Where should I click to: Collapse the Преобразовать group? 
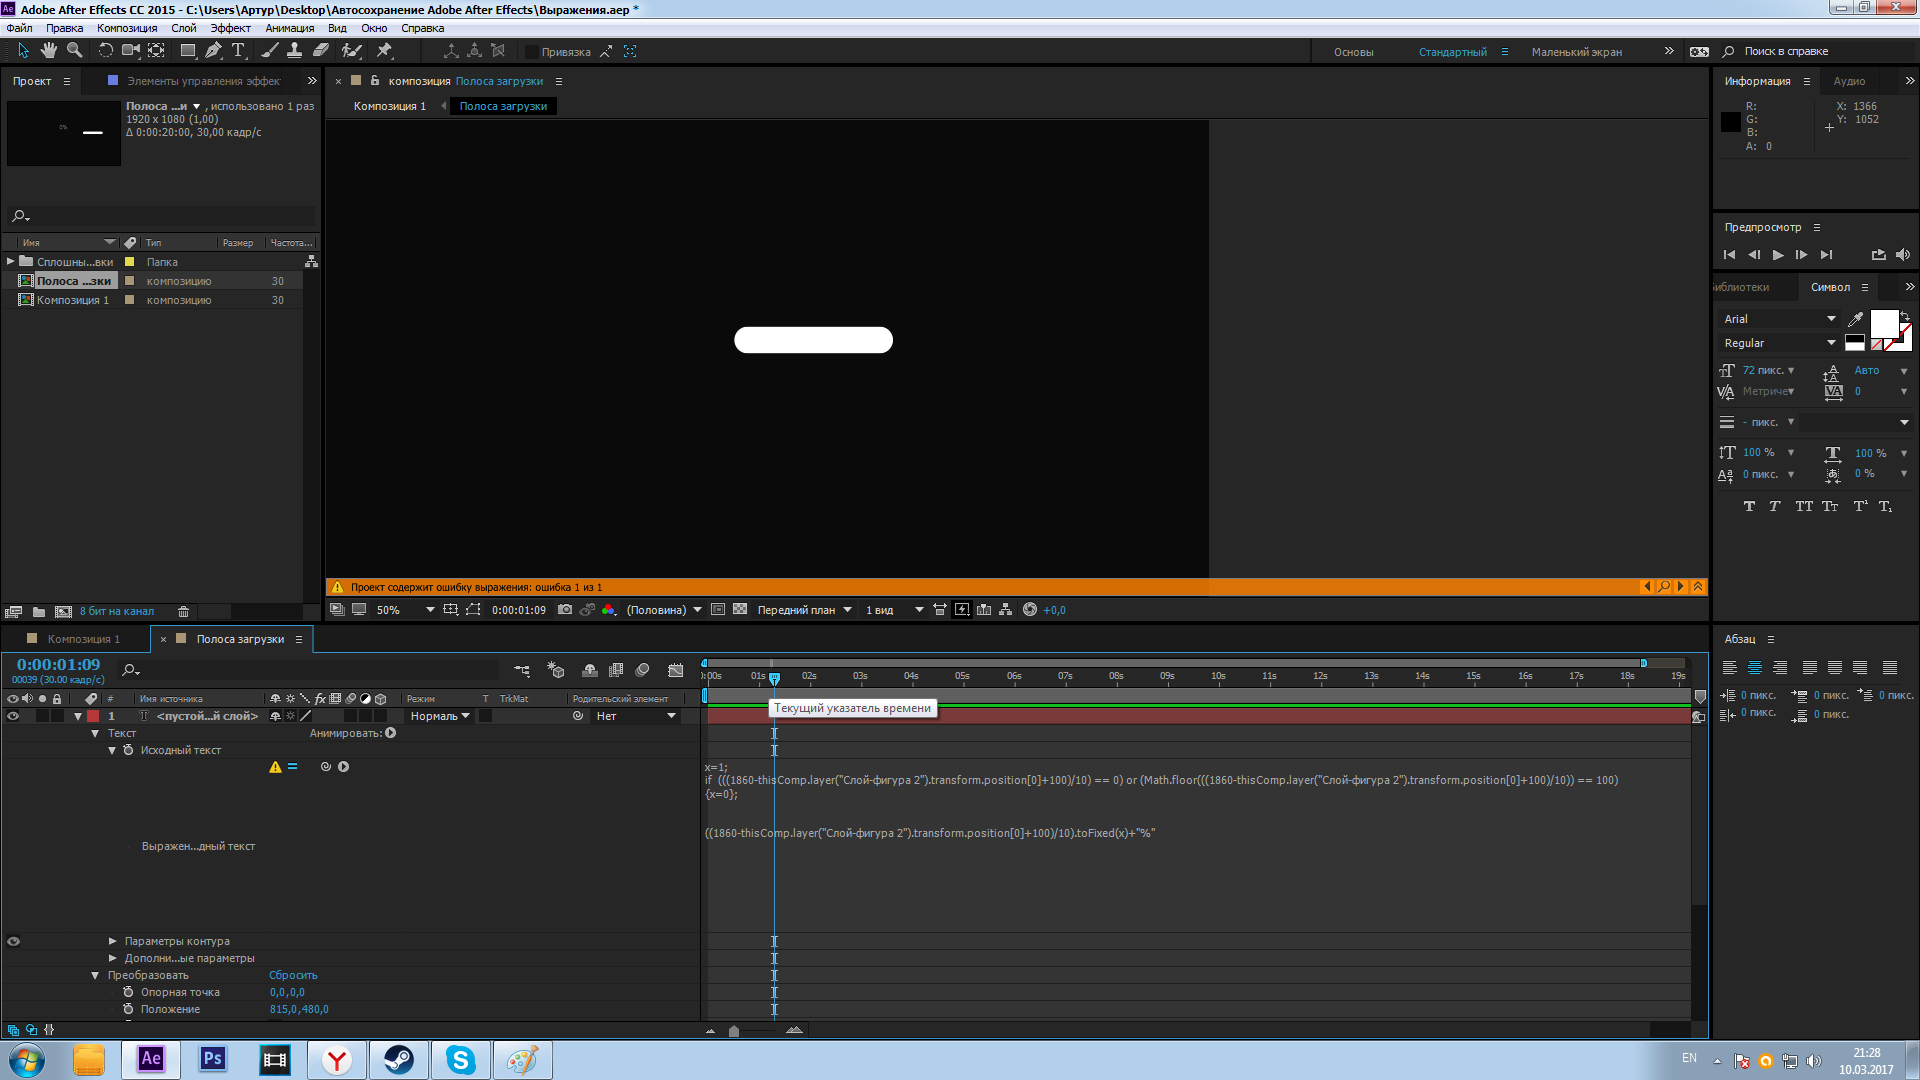(95, 975)
